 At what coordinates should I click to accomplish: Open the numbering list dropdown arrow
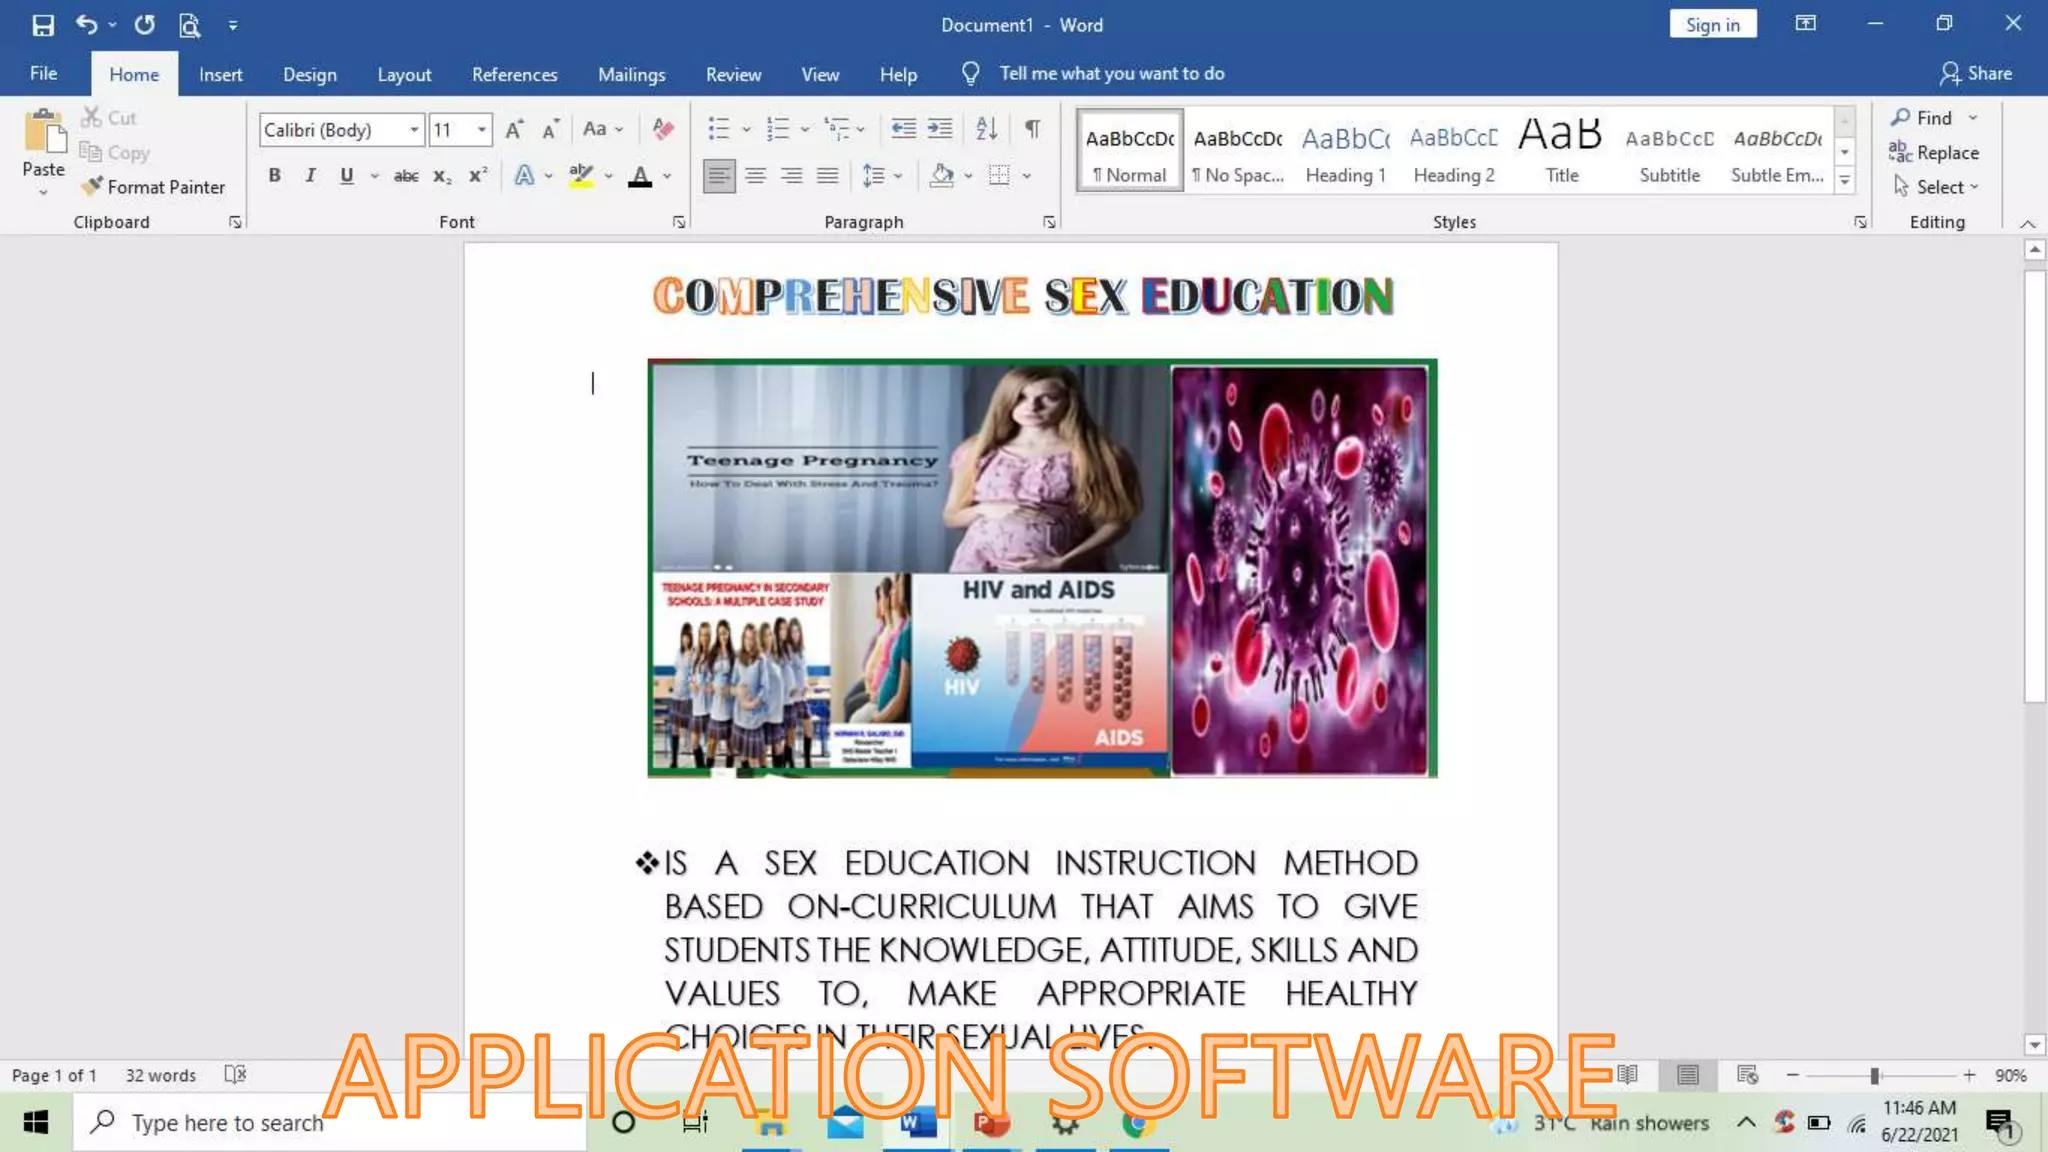tap(805, 129)
